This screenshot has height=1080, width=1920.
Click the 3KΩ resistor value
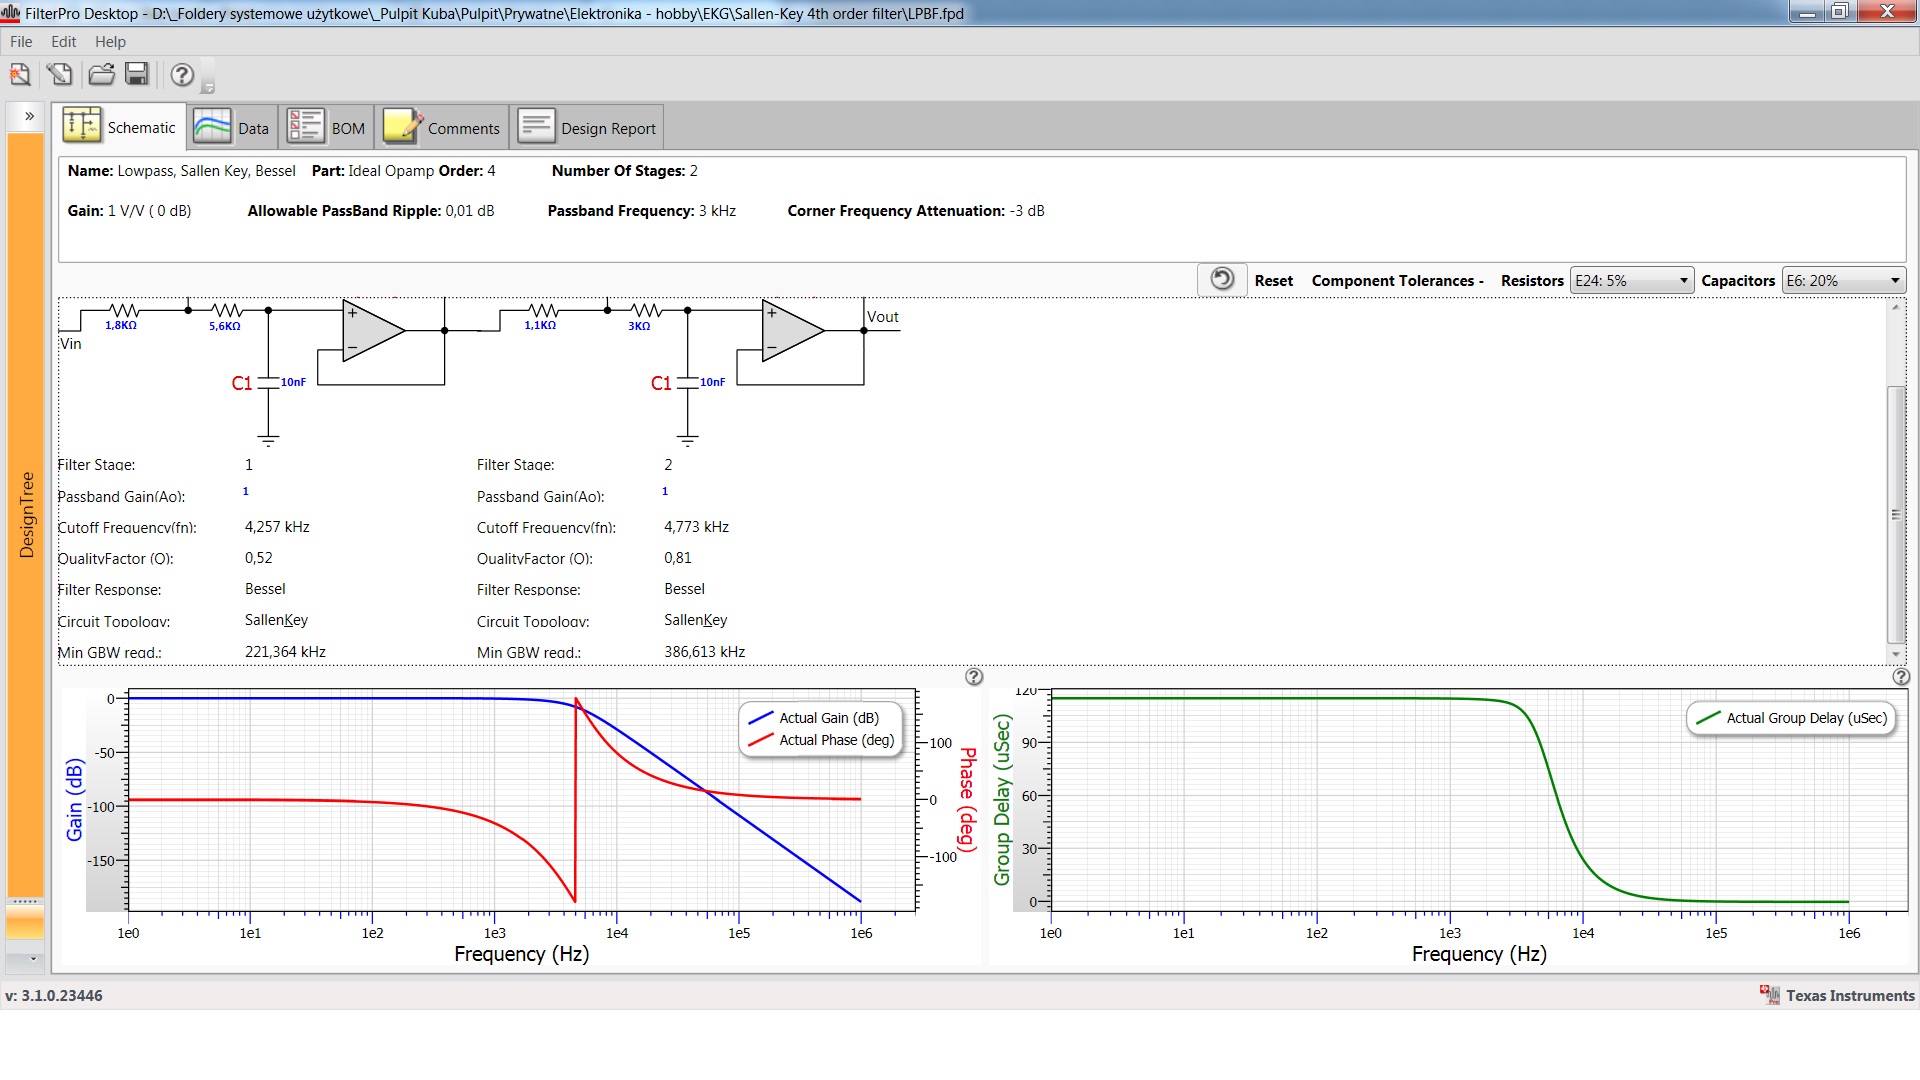click(x=639, y=326)
